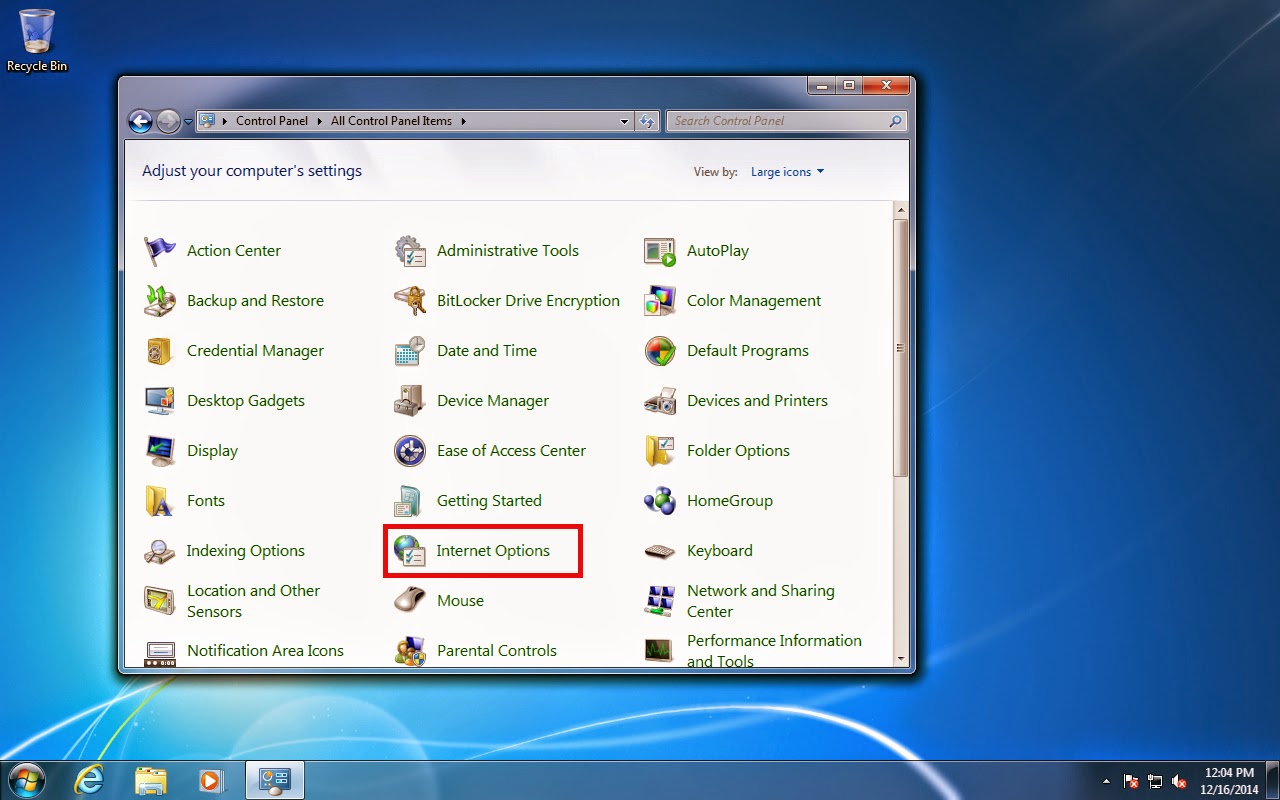Click the search magnifier icon
The width and height of the screenshot is (1280, 800).
(x=896, y=121)
